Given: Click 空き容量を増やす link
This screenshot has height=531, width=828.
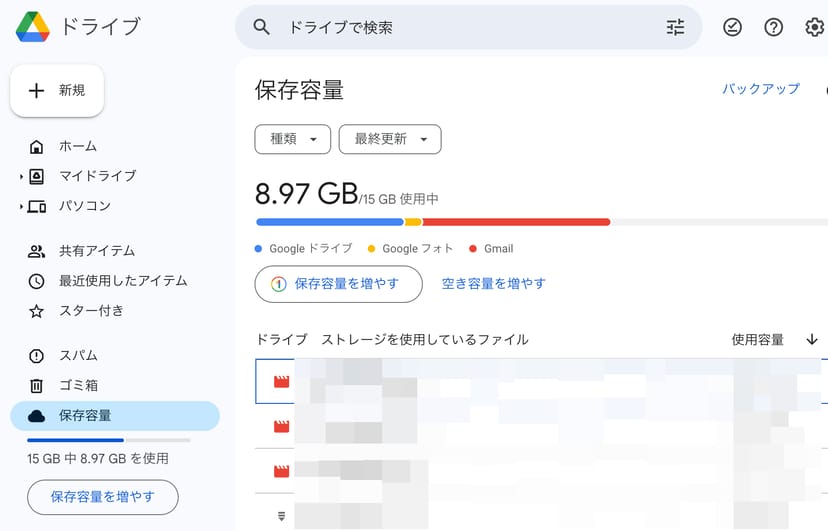Looking at the screenshot, I should point(494,284).
